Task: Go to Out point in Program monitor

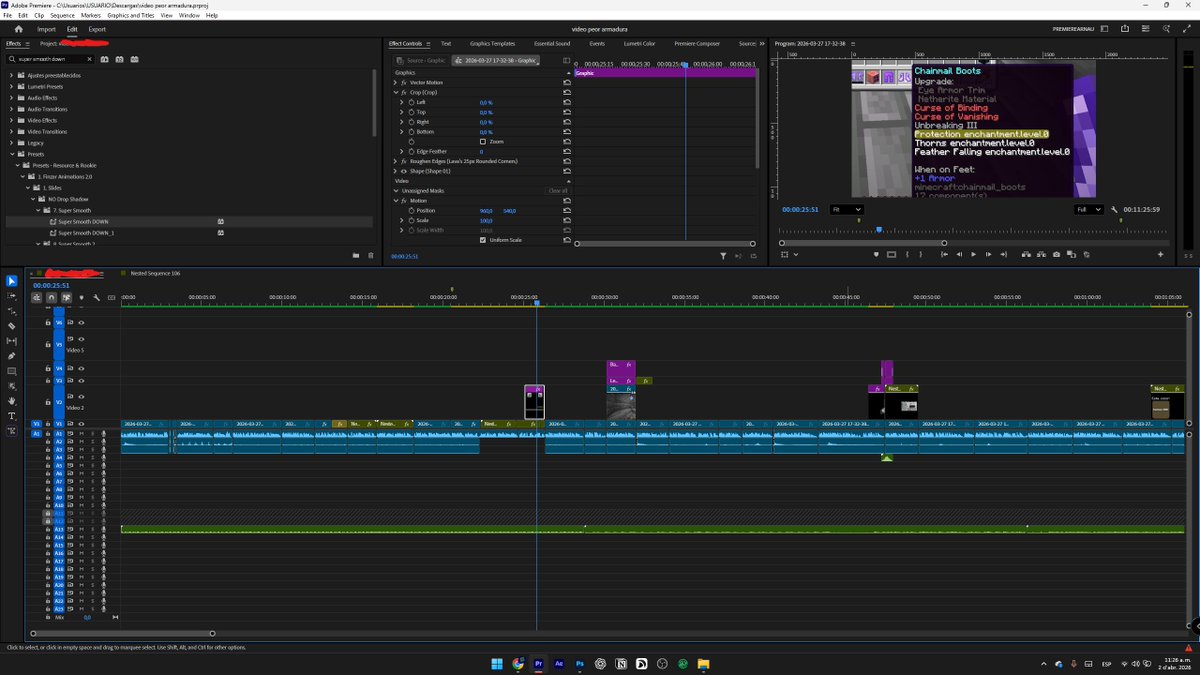Action: [1003, 255]
